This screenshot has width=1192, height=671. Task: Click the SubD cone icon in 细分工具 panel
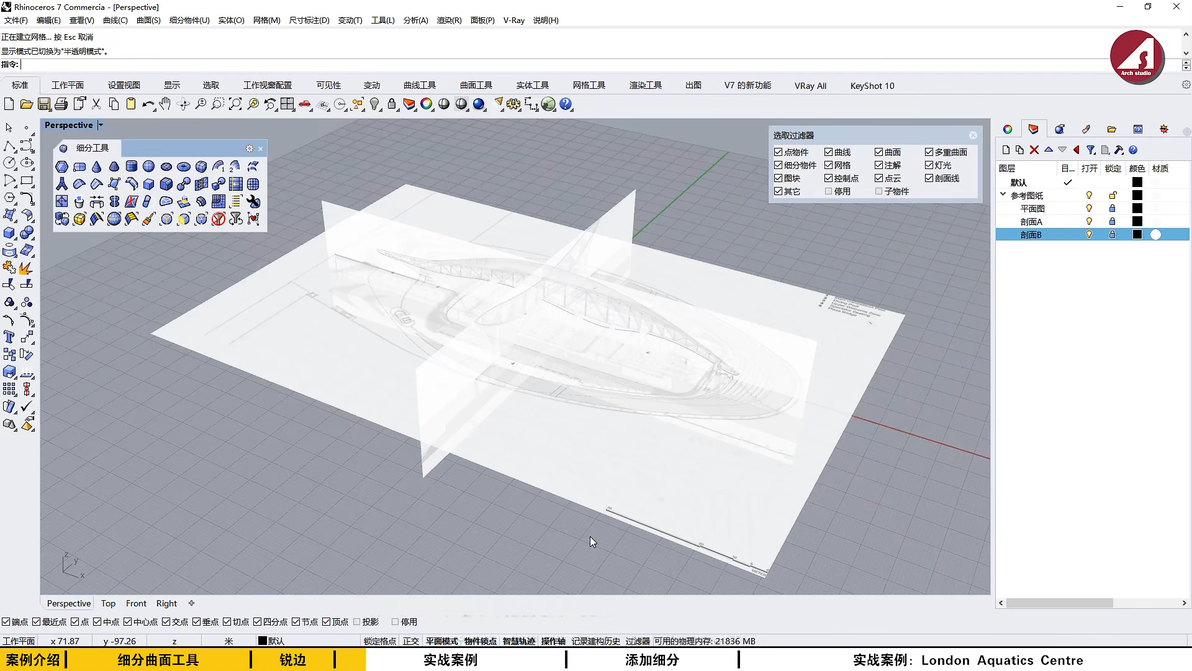point(97,167)
